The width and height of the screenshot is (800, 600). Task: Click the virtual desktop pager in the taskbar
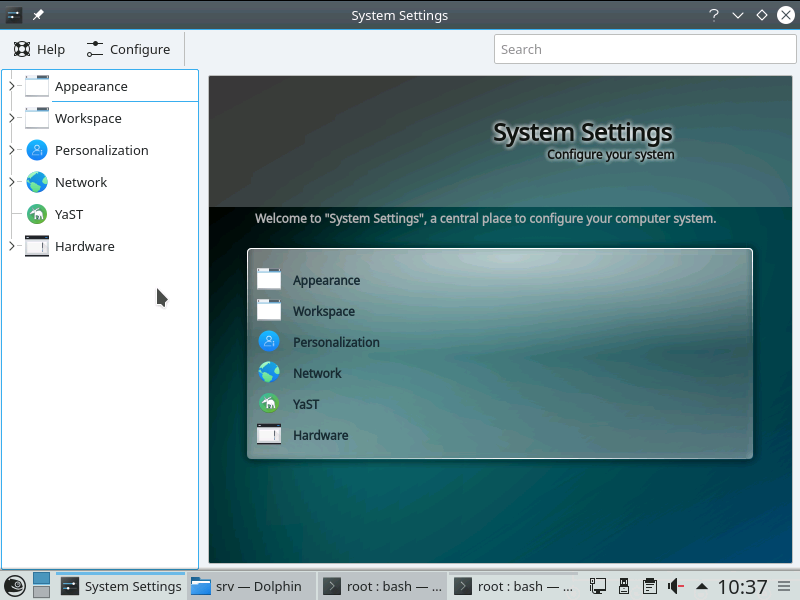click(x=41, y=585)
